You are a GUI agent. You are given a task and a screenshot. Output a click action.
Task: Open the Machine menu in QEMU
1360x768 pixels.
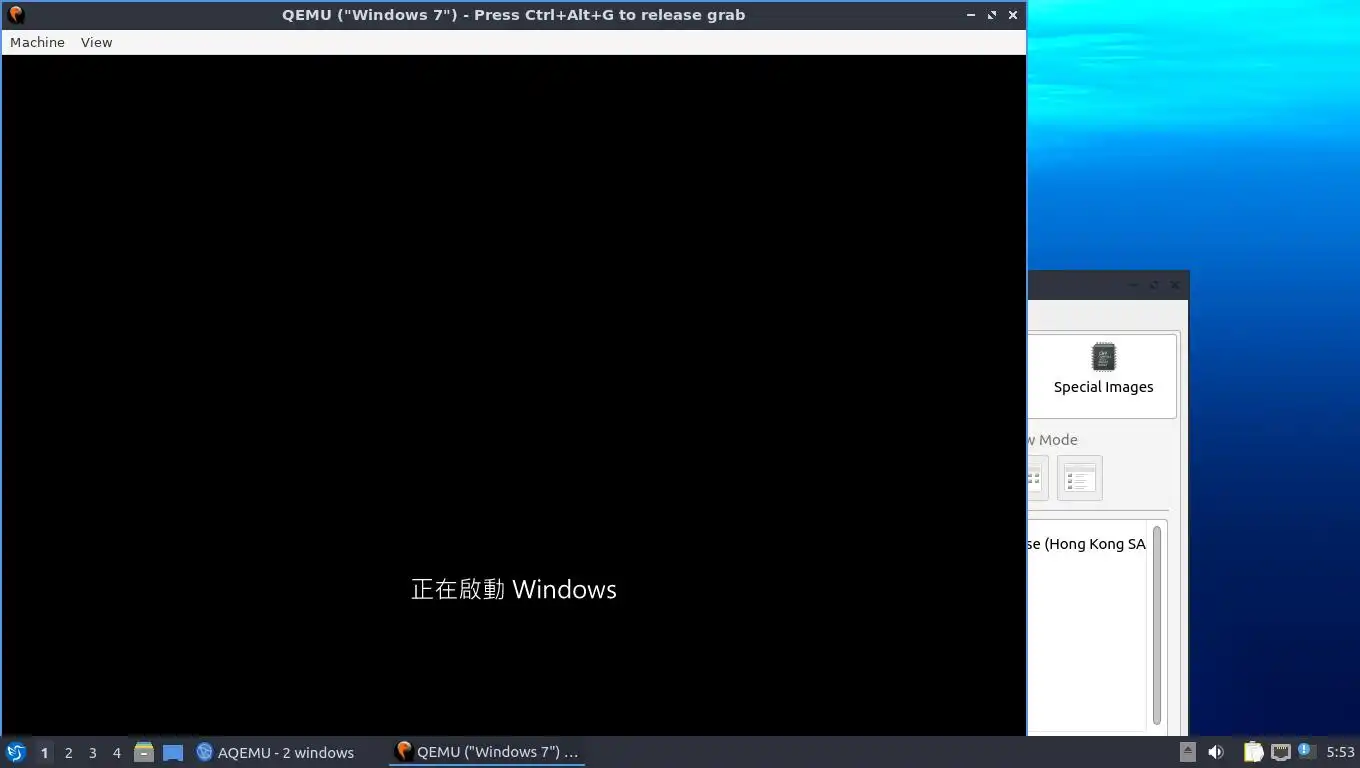point(37,42)
